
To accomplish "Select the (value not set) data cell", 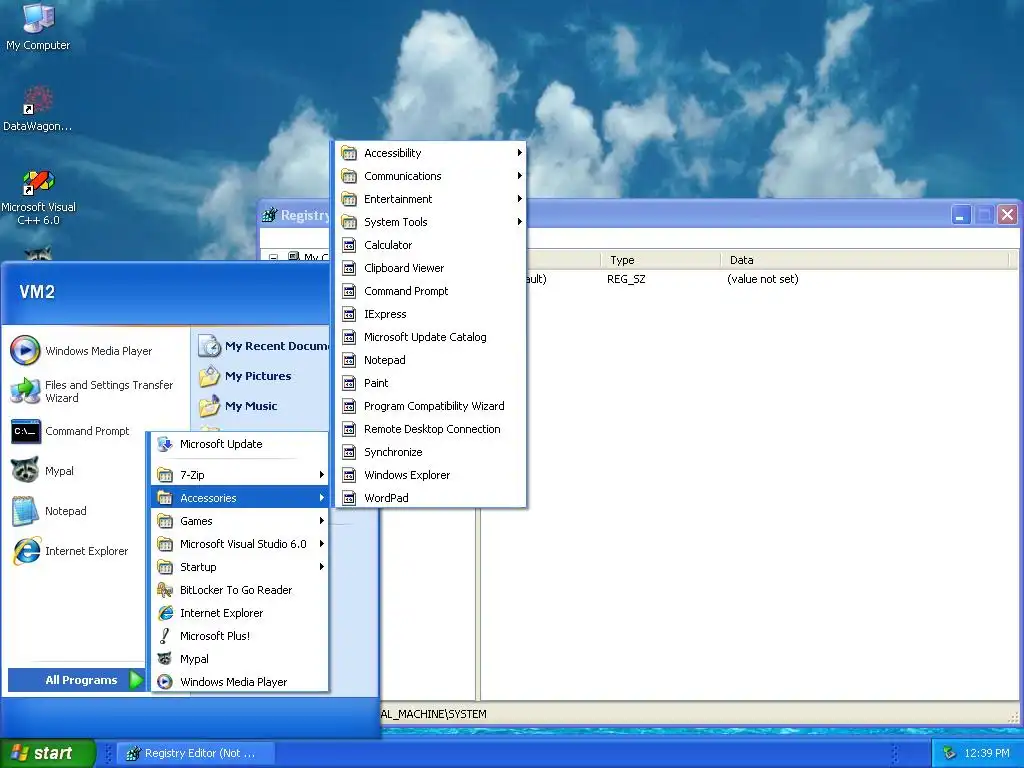I will coord(762,279).
